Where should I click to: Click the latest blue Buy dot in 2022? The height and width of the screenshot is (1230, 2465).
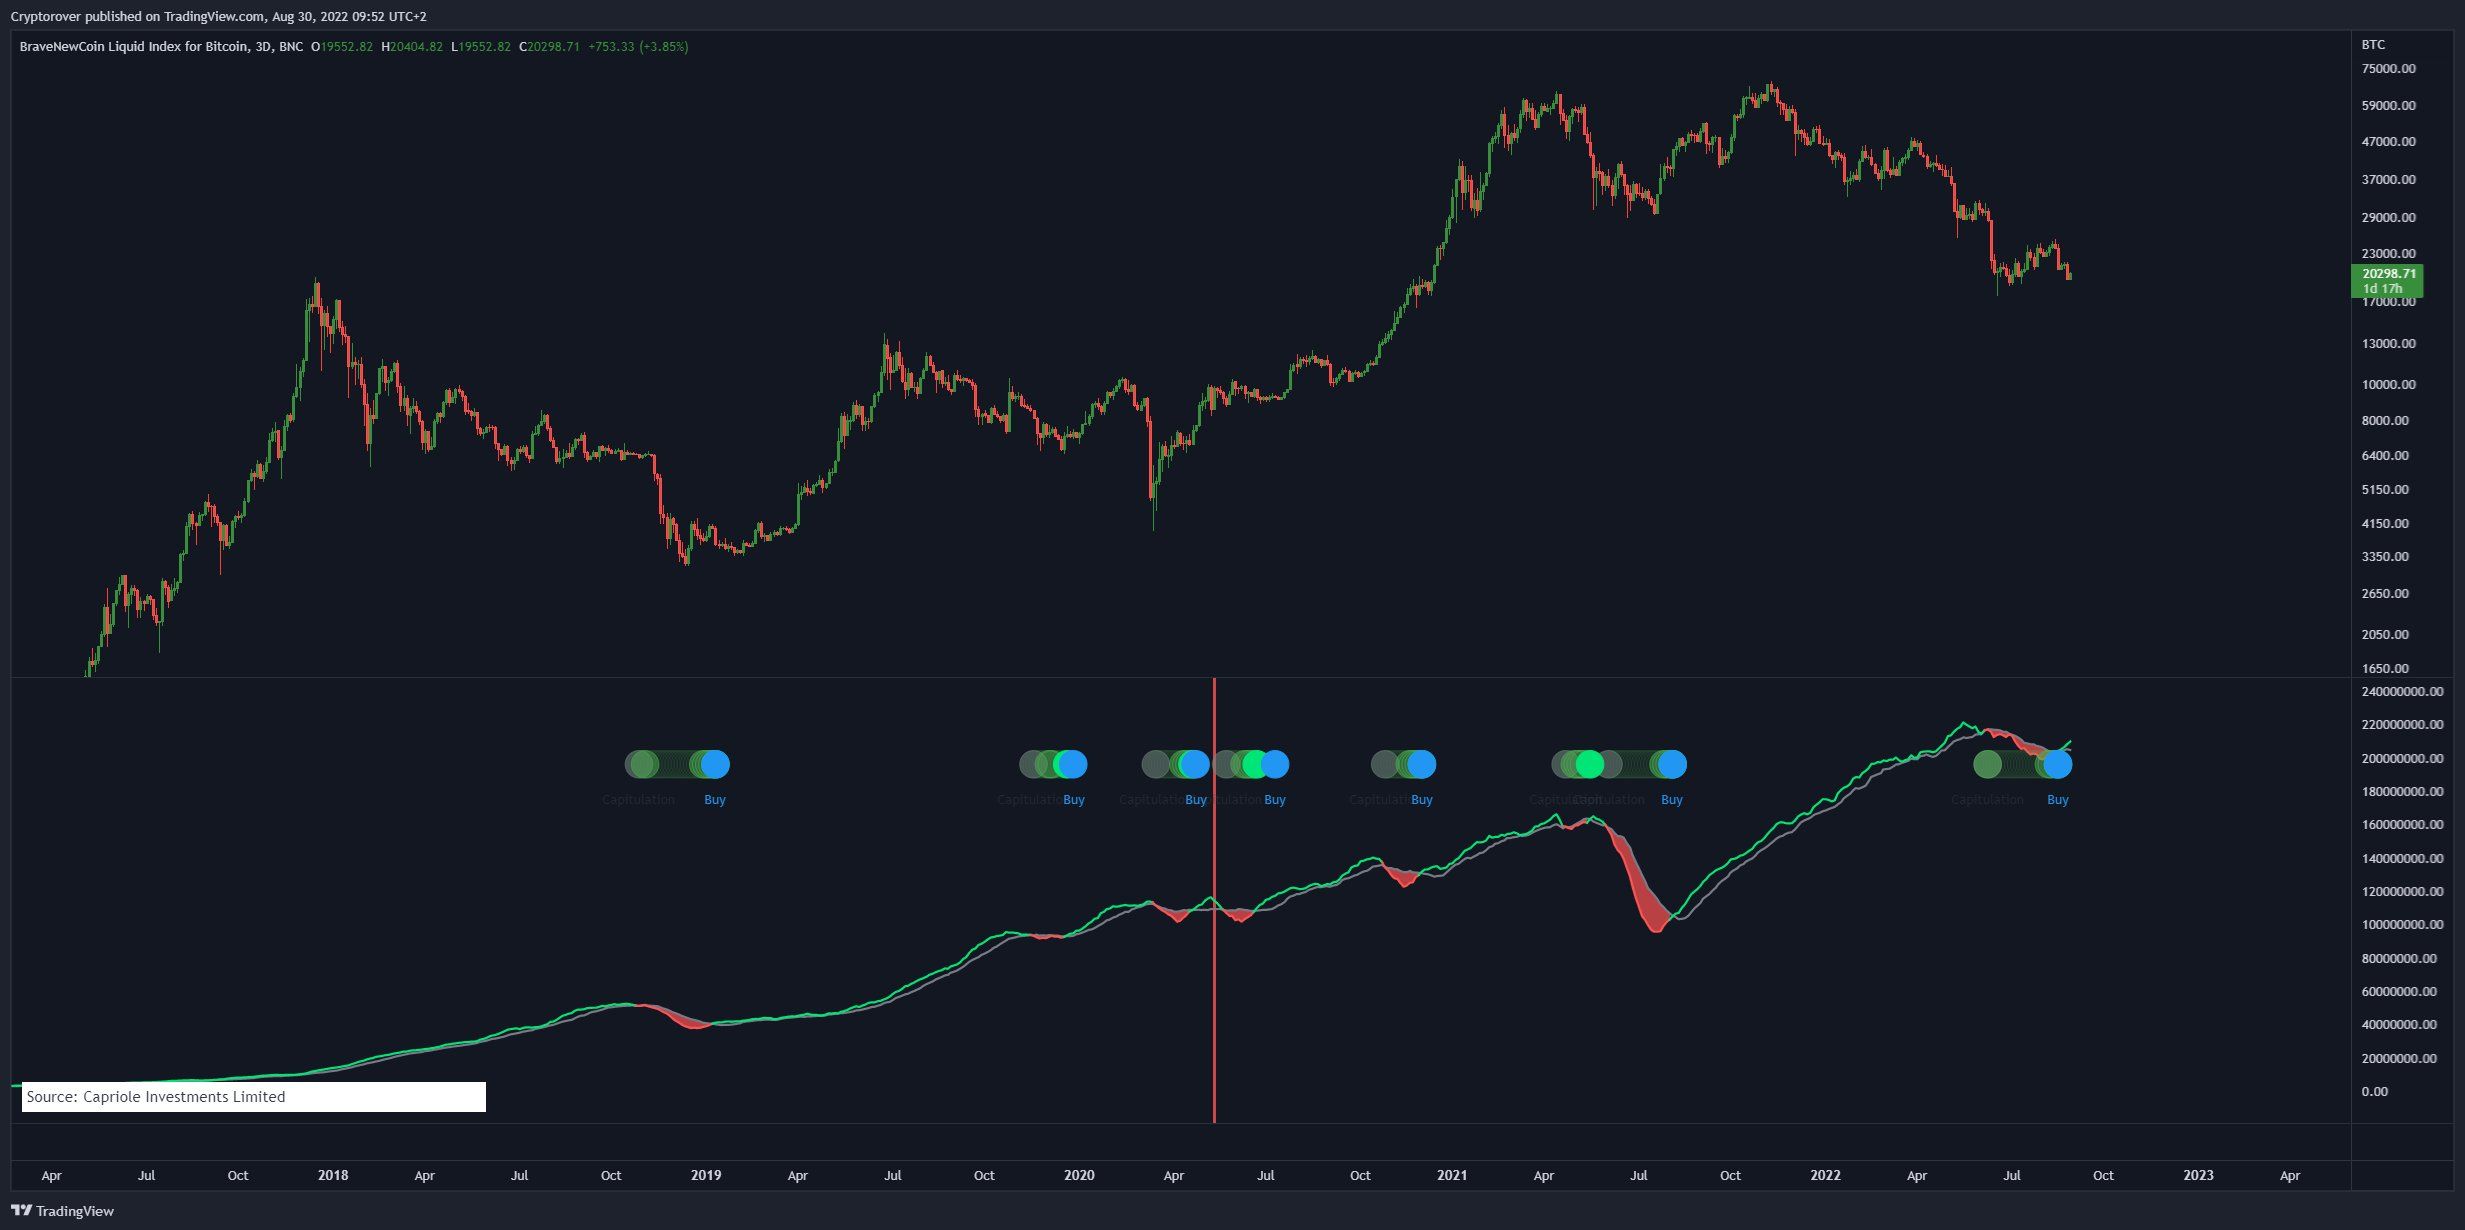coord(2057,765)
